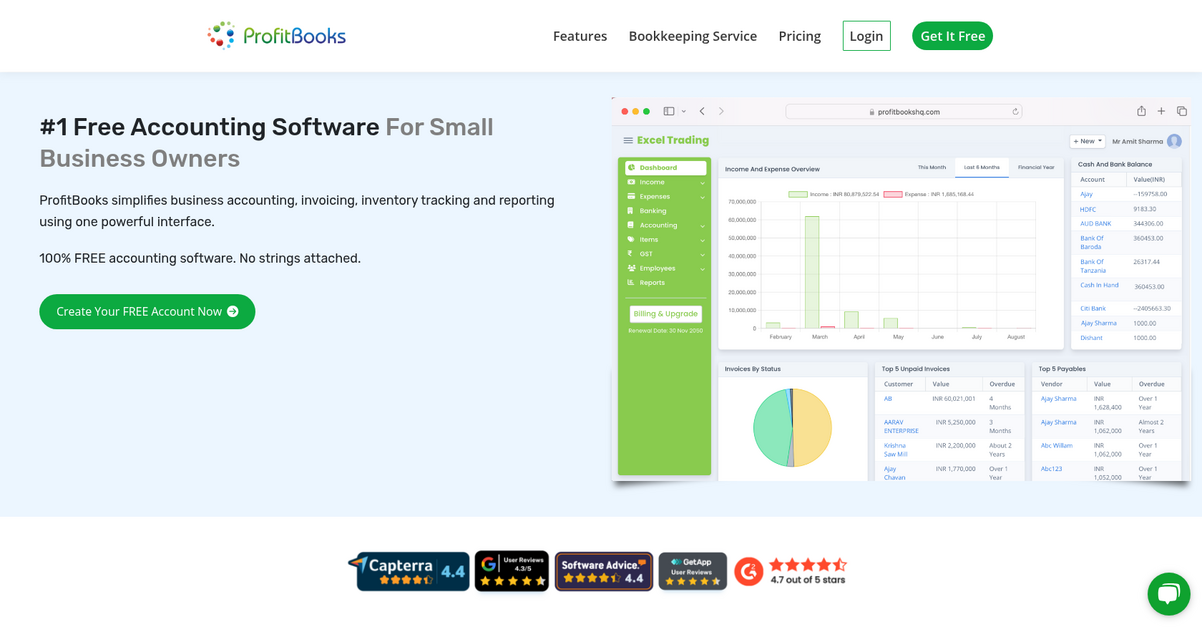Open the Bank Of Baroda account link
This screenshot has width=1202, height=627.
1091,243
